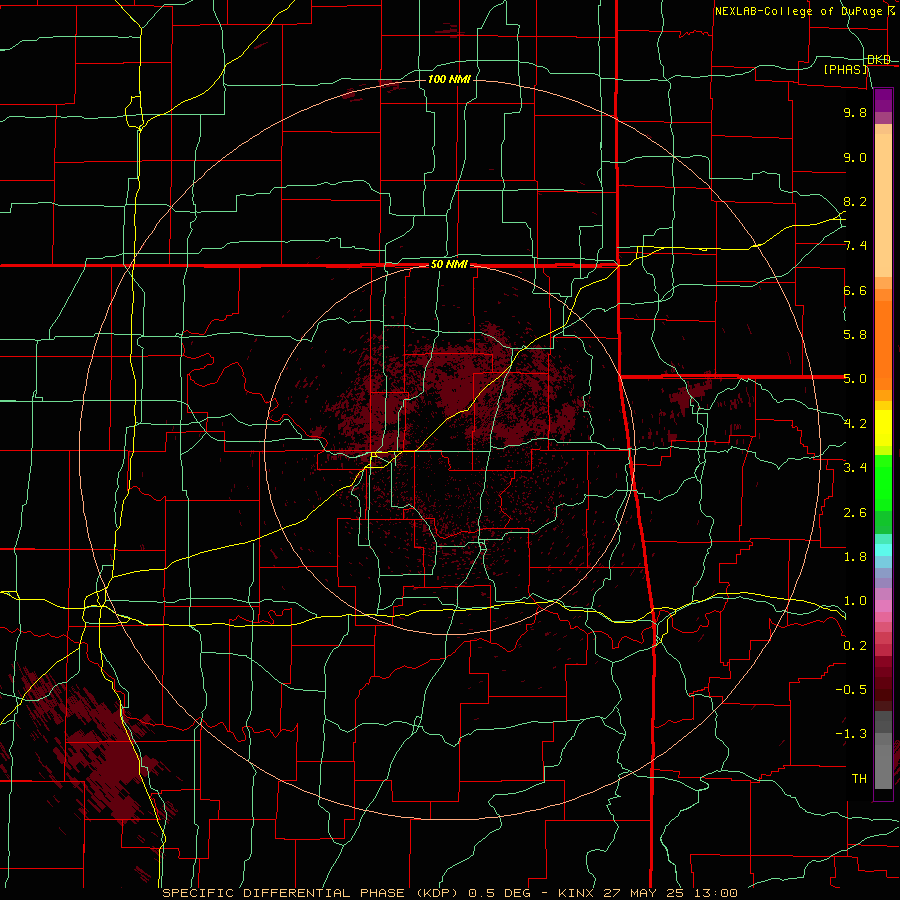This screenshot has width=900, height=900.
Task: Click the small echo east of the thick red state line
Action: (x=689, y=396)
